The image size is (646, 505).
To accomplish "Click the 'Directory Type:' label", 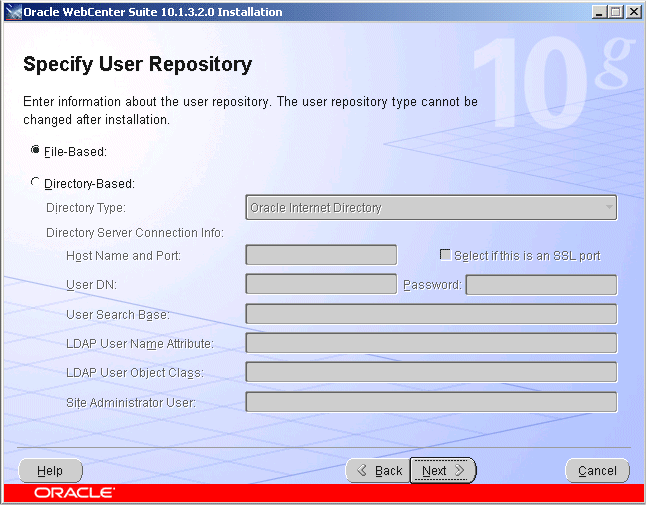I will click(86, 208).
